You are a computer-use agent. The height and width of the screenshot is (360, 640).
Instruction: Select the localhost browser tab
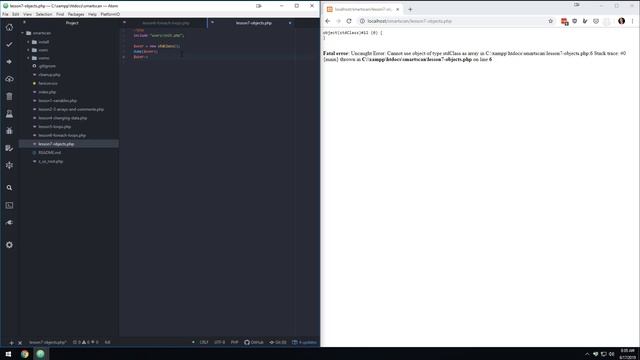pos(362,9)
